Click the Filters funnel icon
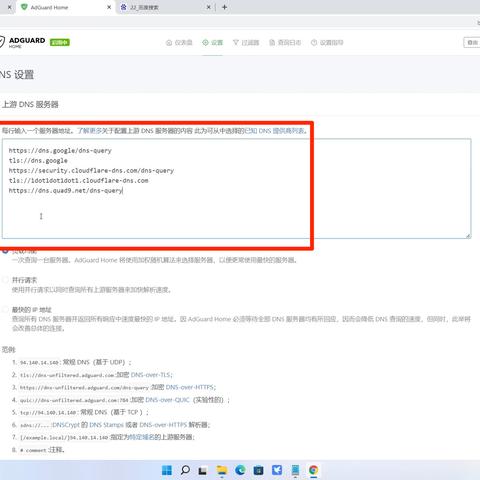 (236, 43)
